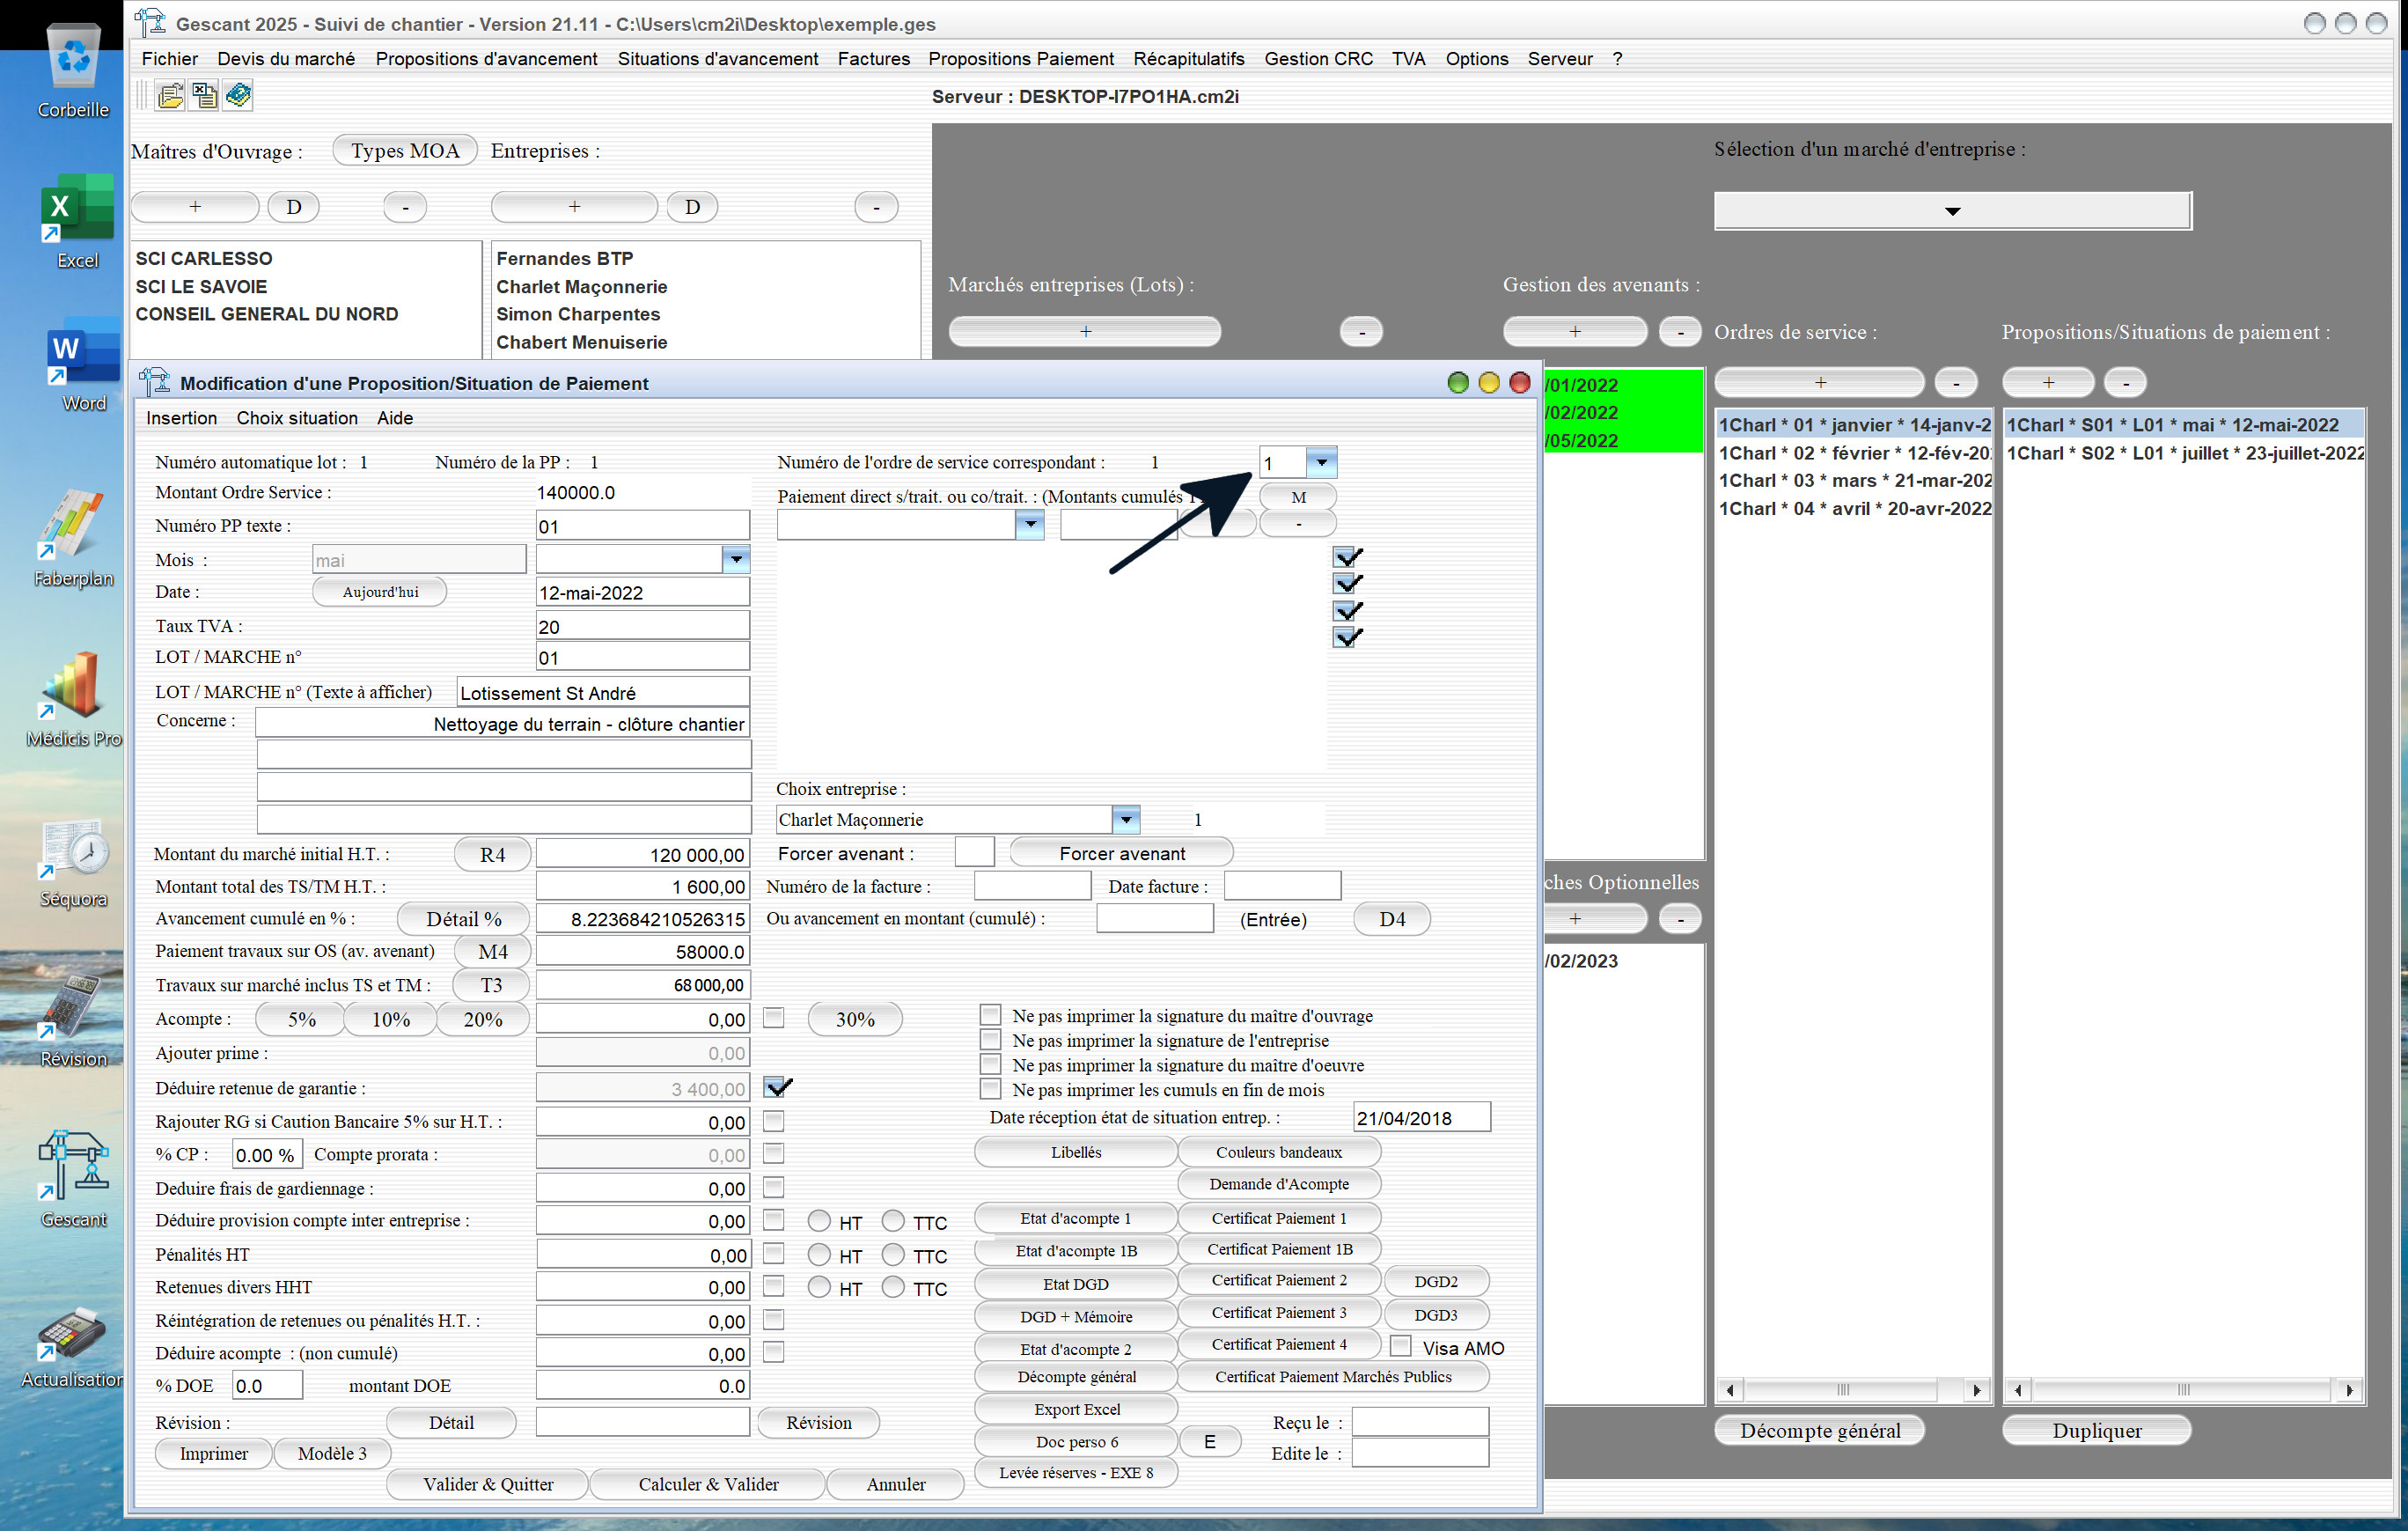Check 'Ne pas imprimer les cumuls en fin de mois'

[x=990, y=1089]
